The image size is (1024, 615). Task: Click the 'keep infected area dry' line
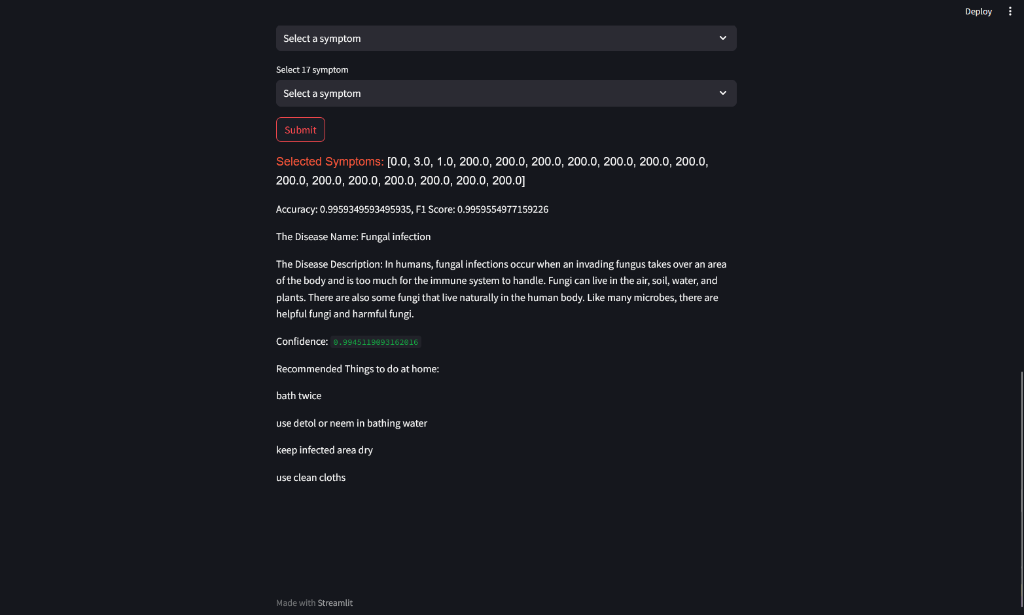point(325,450)
